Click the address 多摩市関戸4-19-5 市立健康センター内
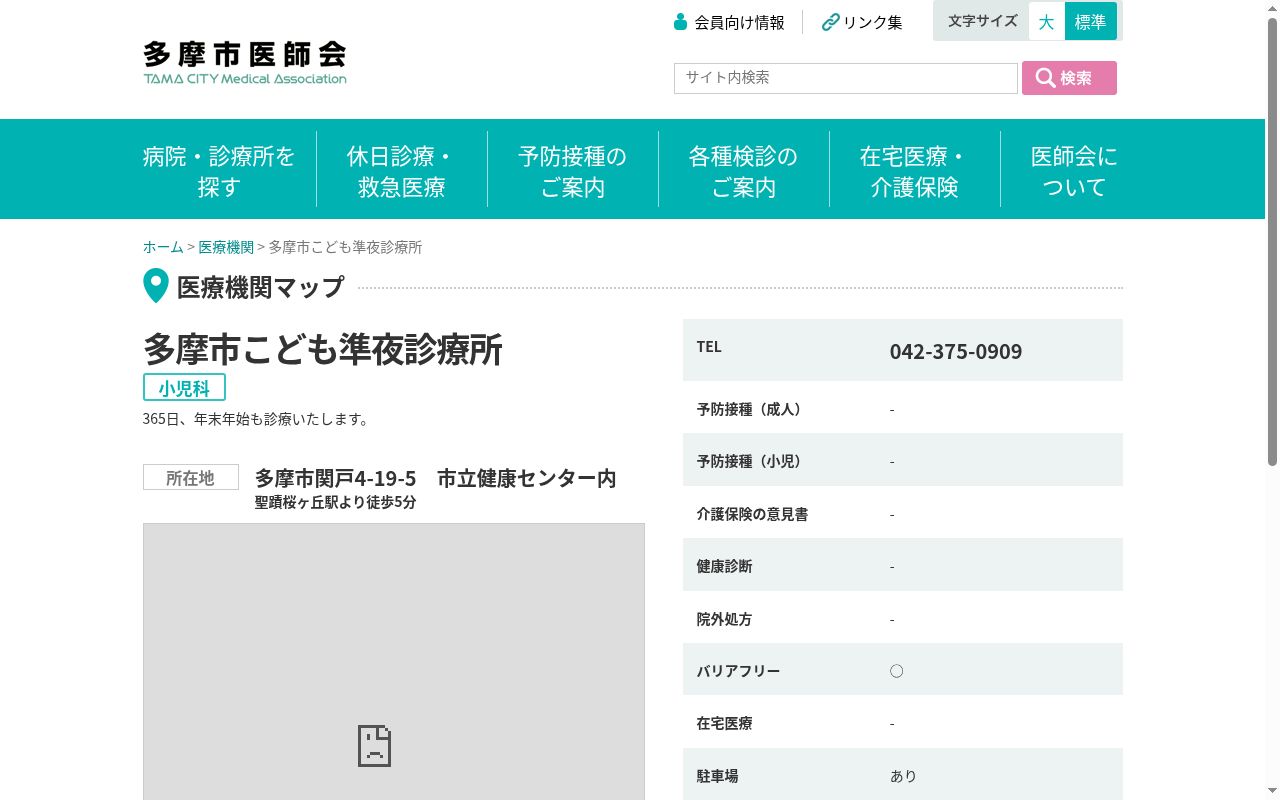The width and height of the screenshot is (1280, 800). pos(436,478)
